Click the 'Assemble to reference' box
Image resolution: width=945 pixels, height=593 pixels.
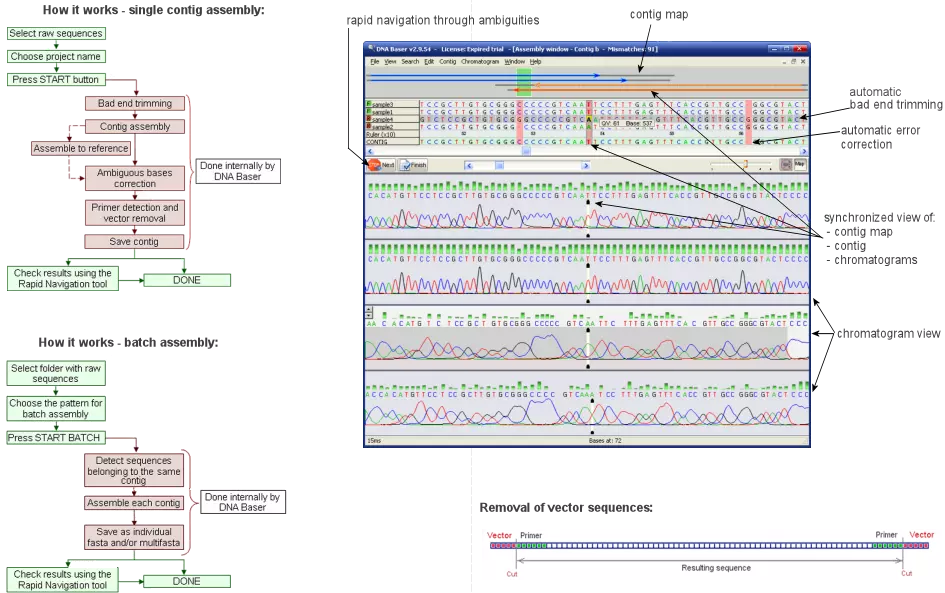[x=81, y=148]
